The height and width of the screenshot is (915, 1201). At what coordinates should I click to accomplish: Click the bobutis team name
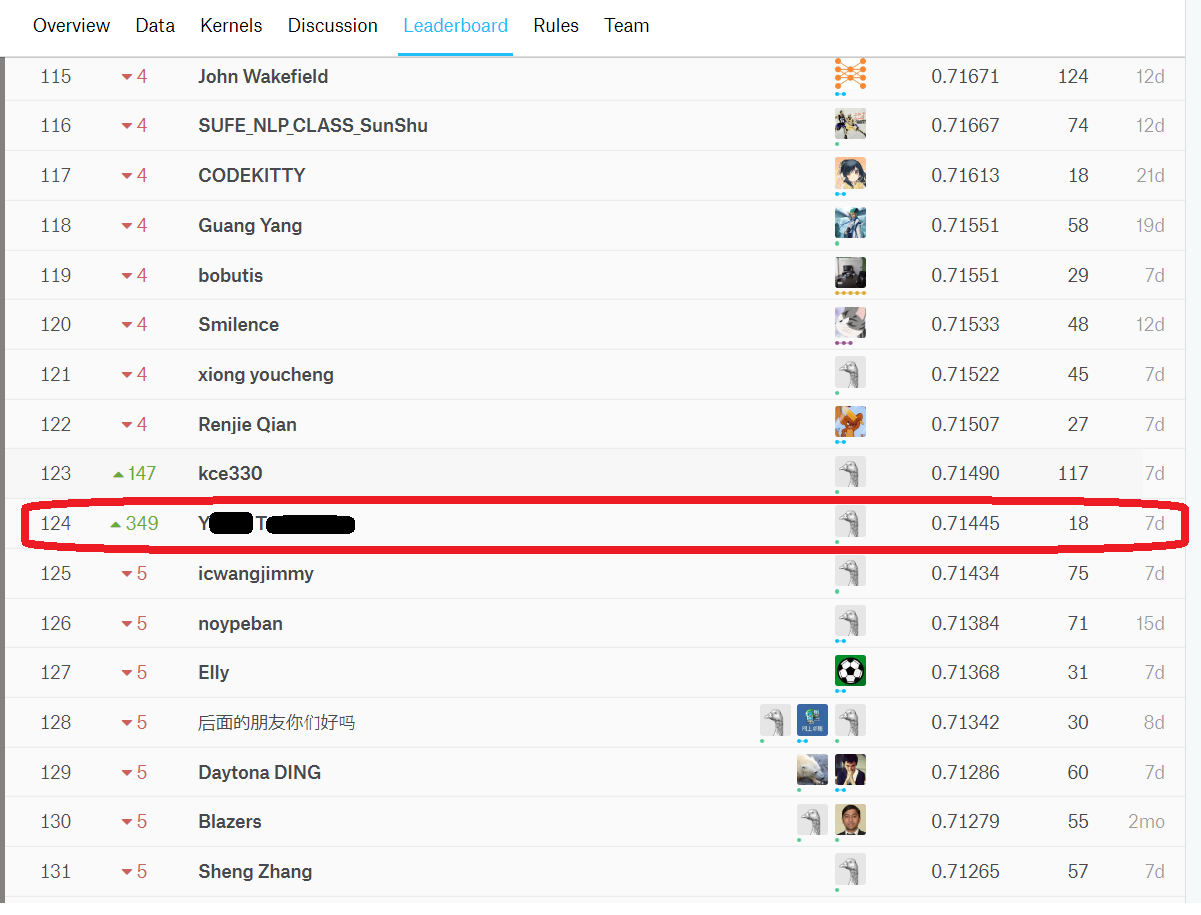[231, 275]
